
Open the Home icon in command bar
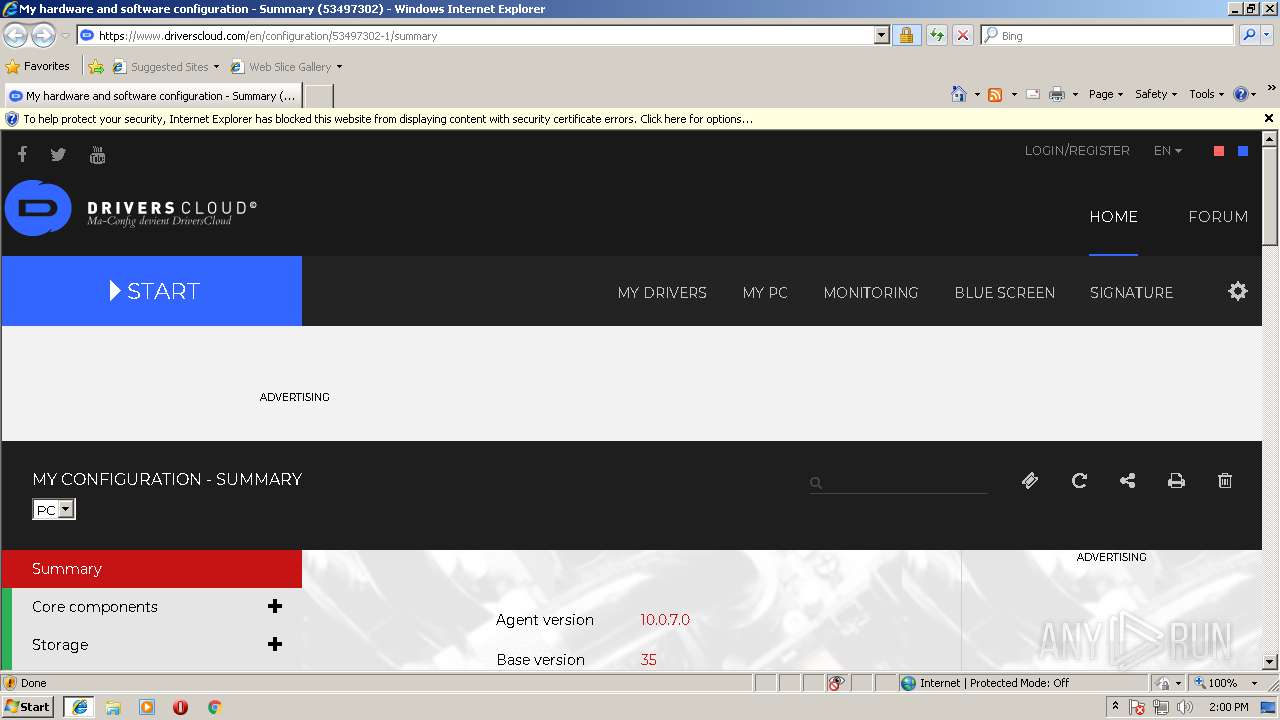[959, 94]
